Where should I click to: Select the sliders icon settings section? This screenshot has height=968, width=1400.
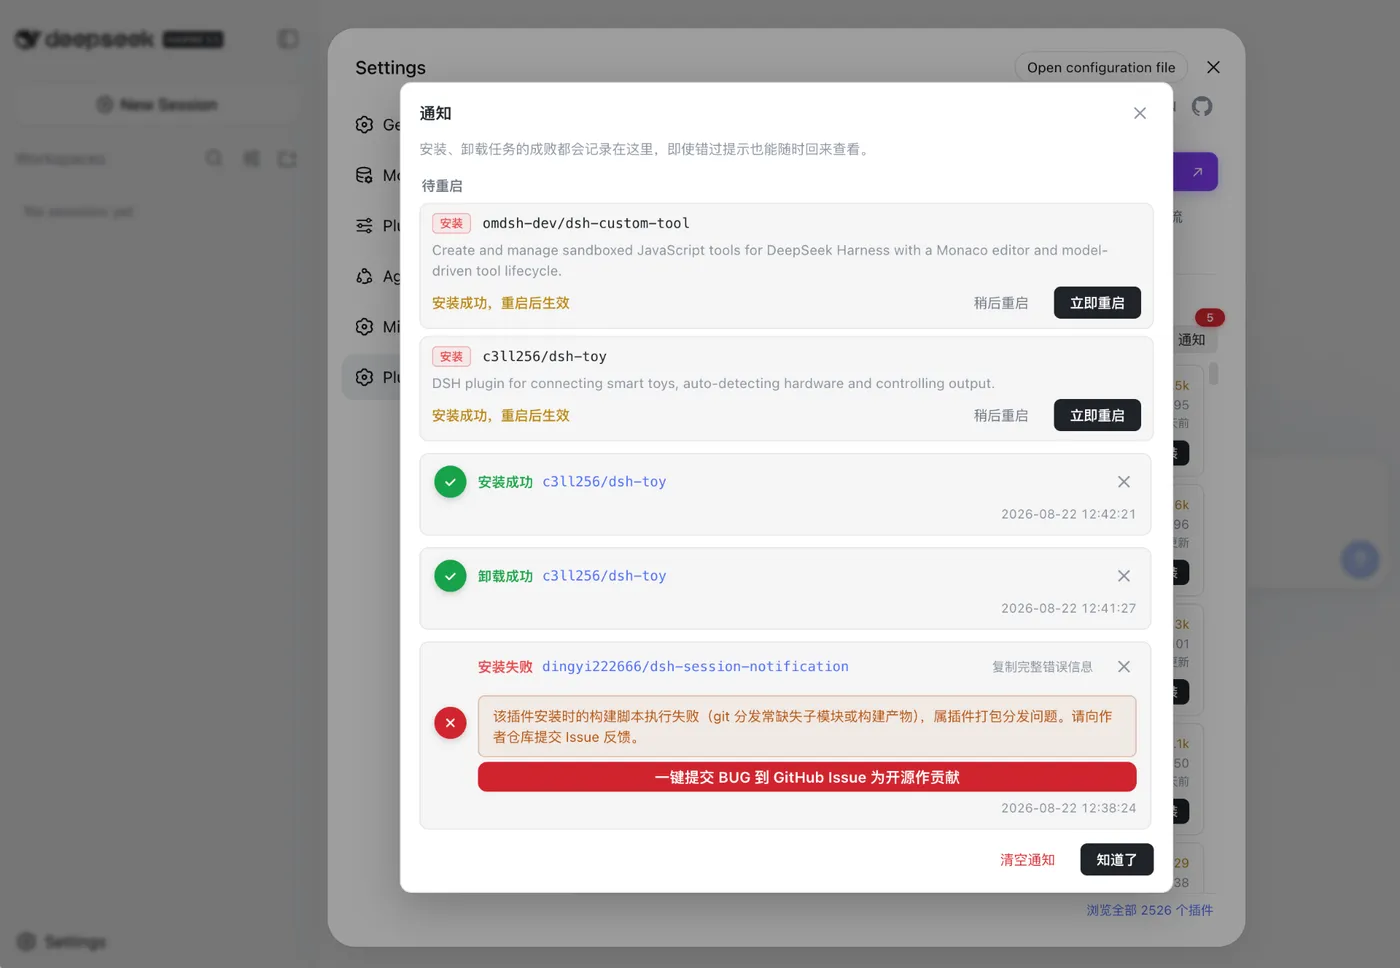(364, 226)
